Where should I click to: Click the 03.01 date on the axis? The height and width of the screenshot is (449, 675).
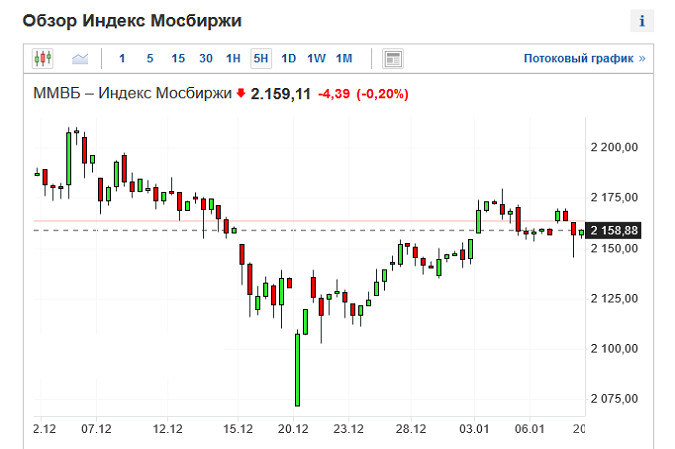coord(474,429)
